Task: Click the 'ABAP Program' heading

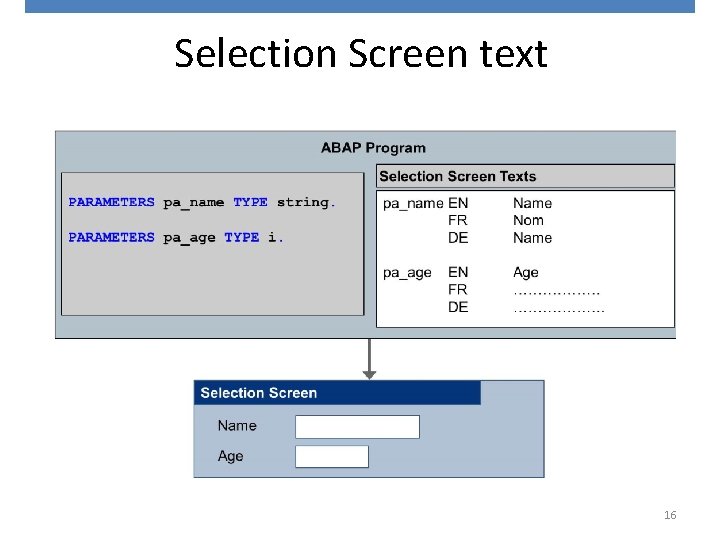Action: coord(373,148)
